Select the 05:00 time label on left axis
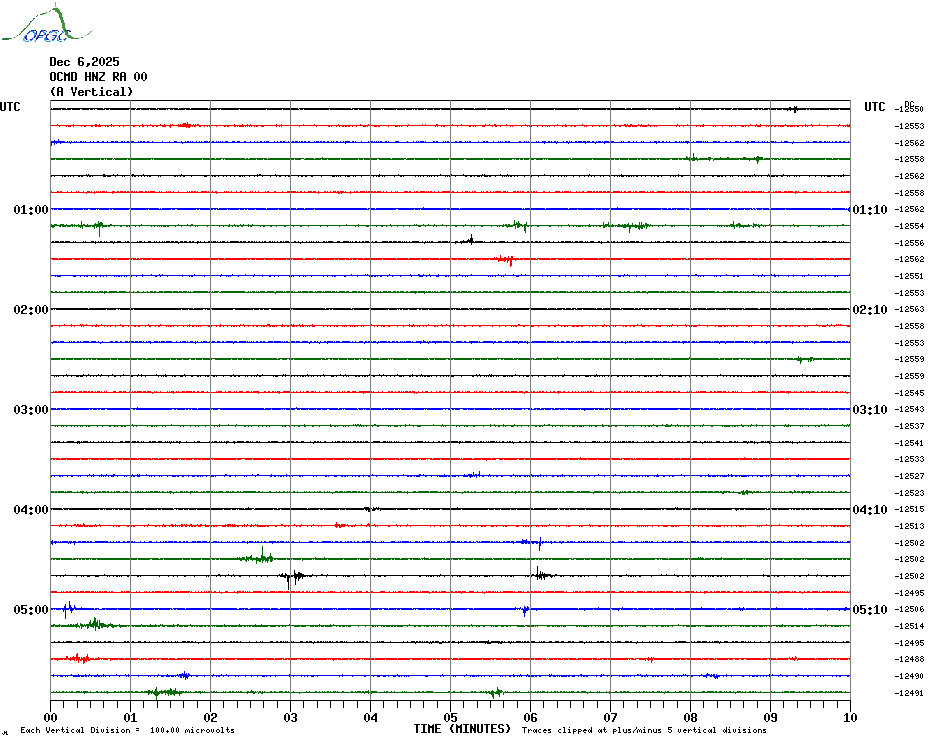 tap(31, 610)
